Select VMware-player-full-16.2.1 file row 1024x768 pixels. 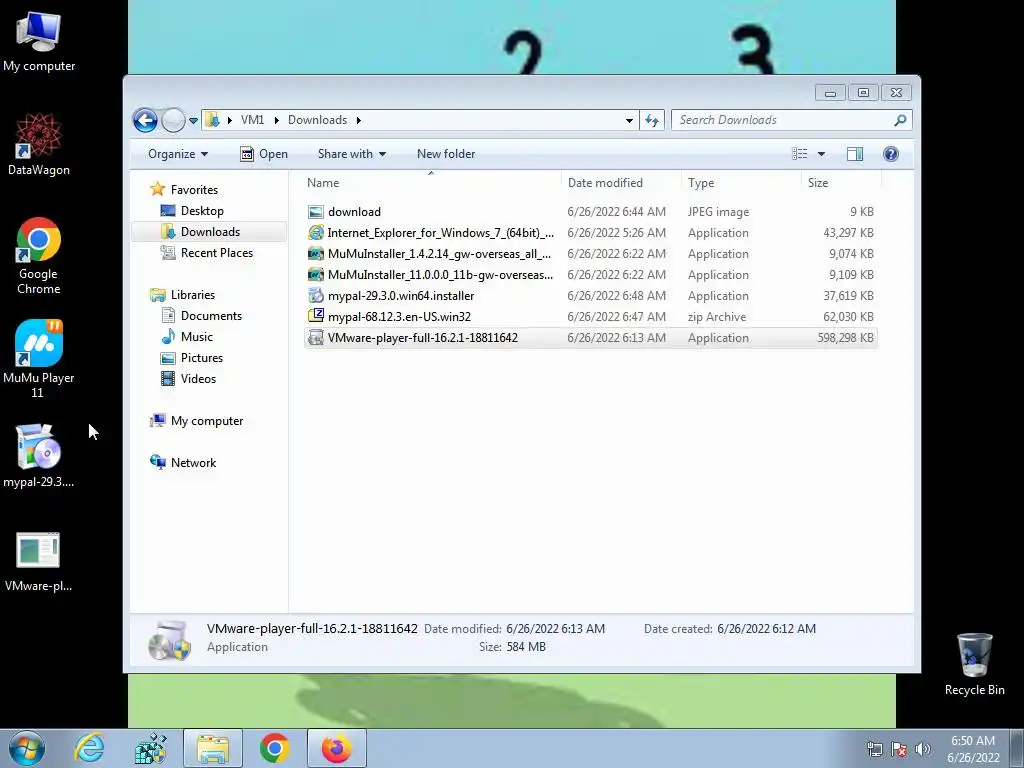(x=590, y=338)
